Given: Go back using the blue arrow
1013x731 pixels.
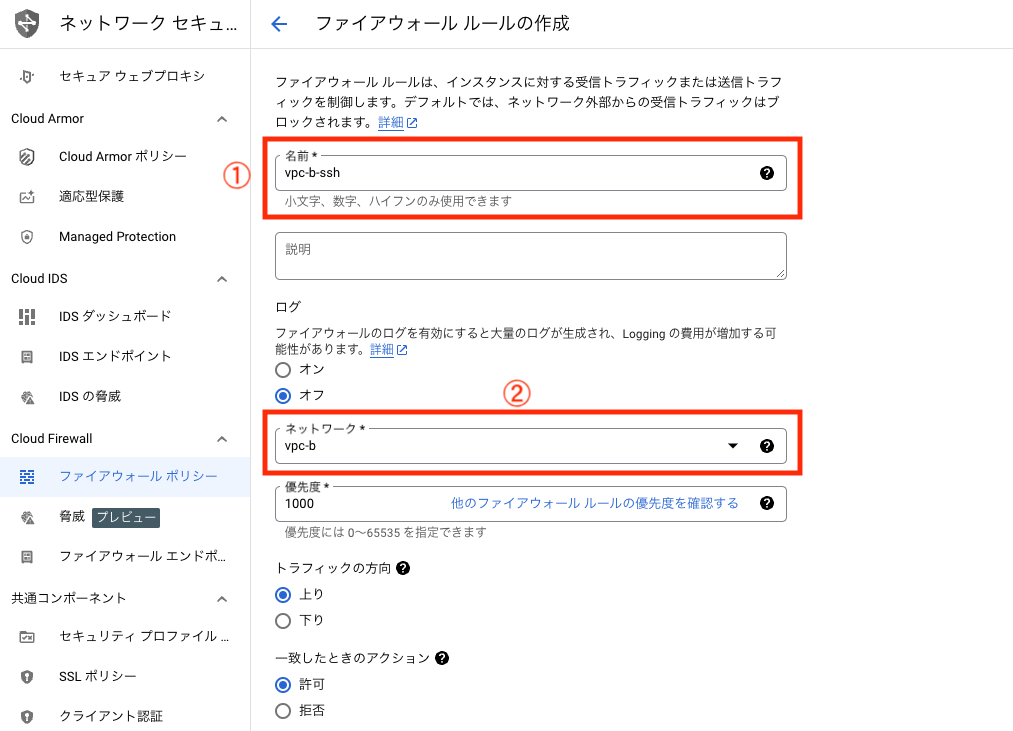Looking at the screenshot, I should click(x=279, y=24).
